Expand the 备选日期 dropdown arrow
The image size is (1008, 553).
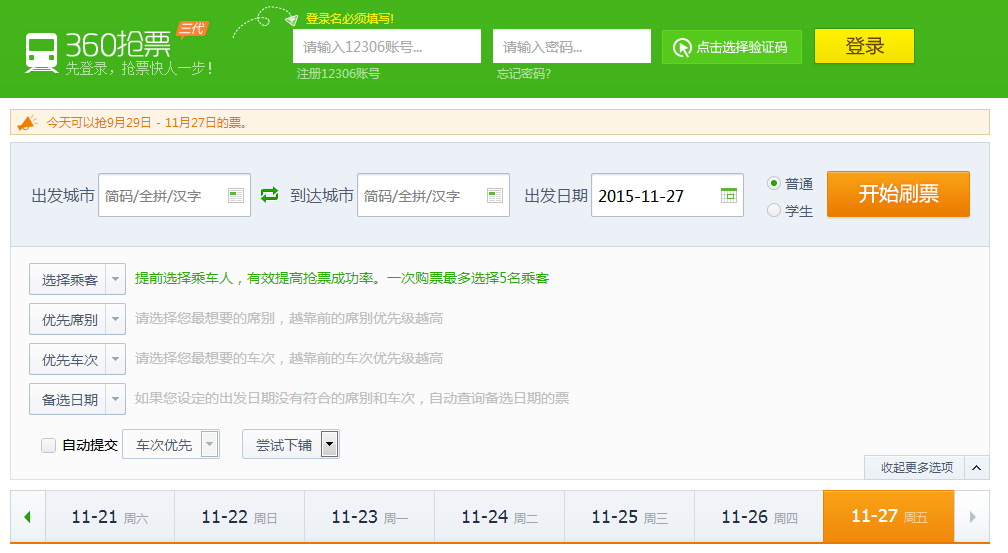(x=116, y=399)
